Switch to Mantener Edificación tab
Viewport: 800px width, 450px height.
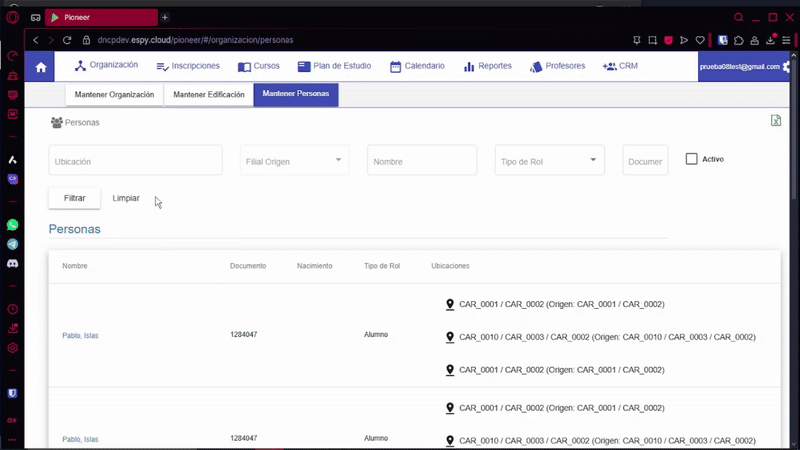pyautogui.click(x=208, y=94)
